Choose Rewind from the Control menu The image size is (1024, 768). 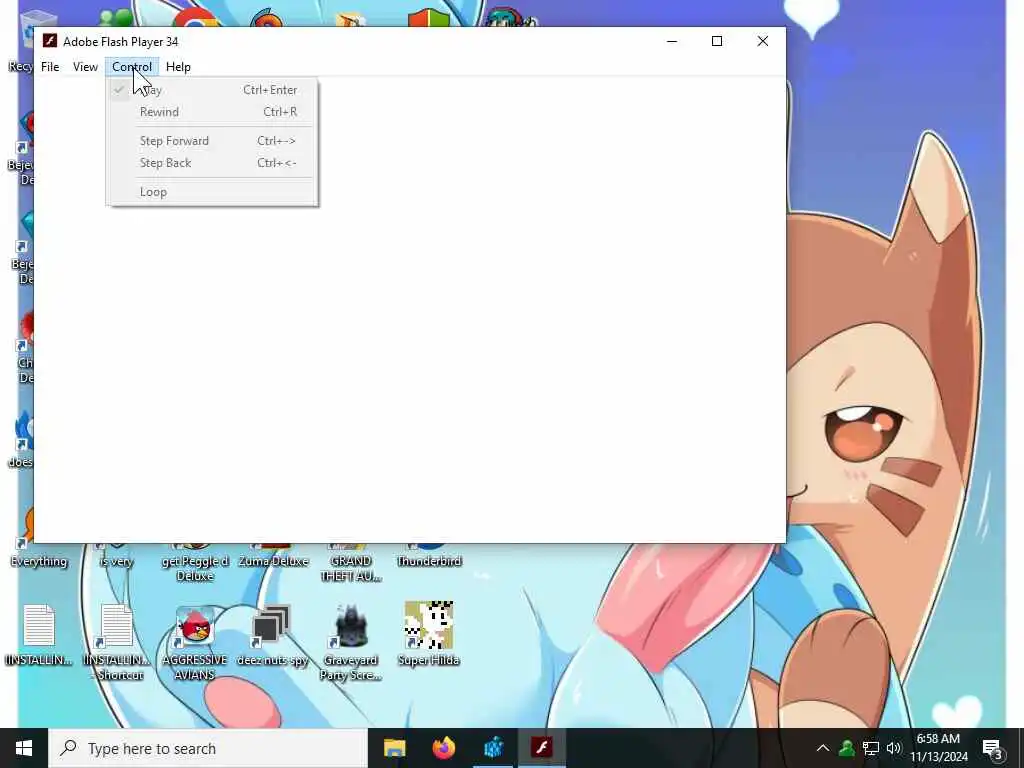214,112
